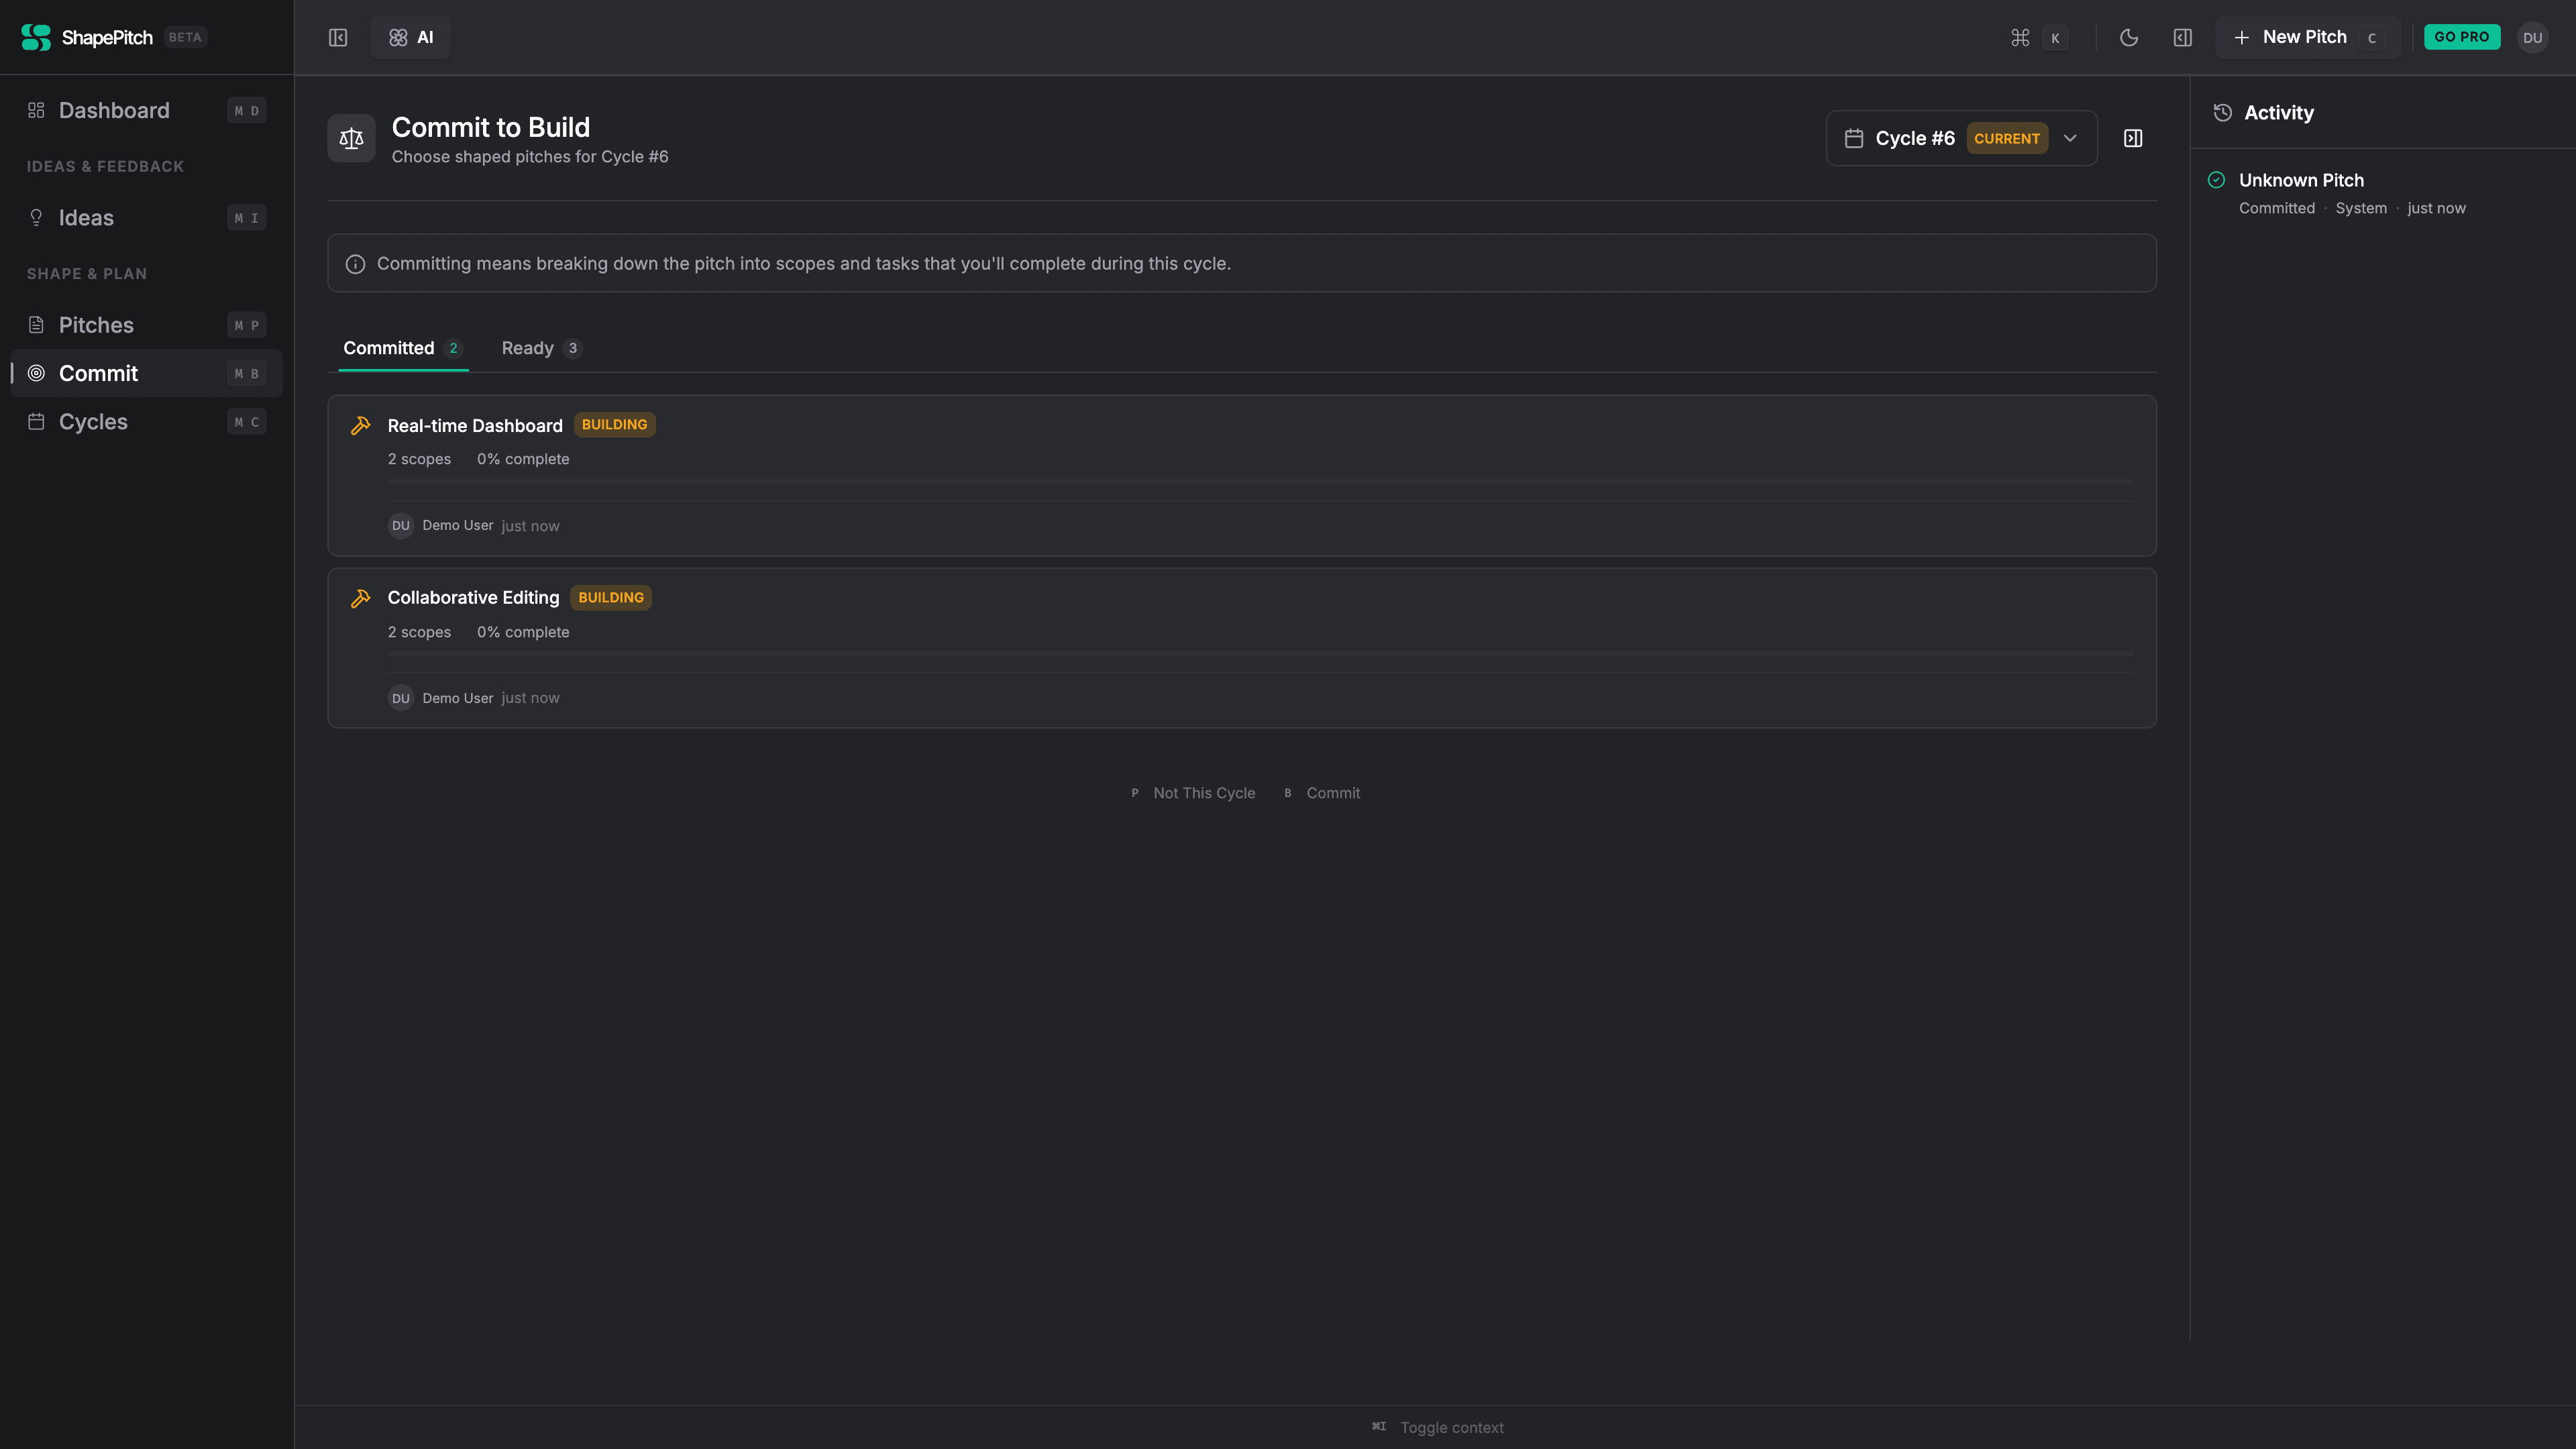The height and width of the screenshot is (1449, 2576).
Task: Click the ShapePitch logo icon
Action: [x=36, y=37]
